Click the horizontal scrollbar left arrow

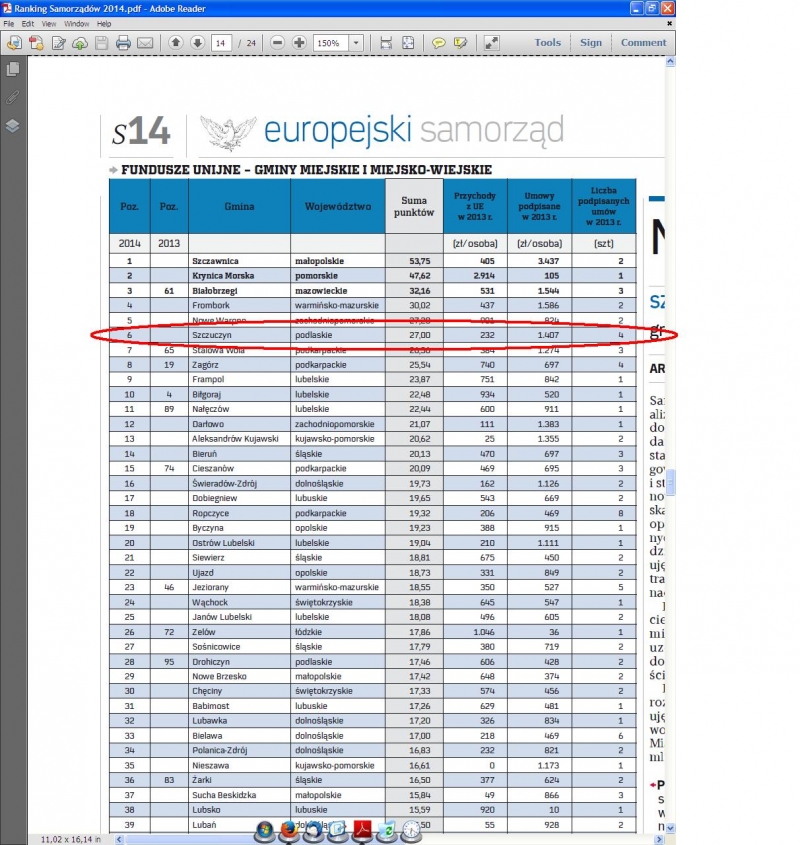click(119, 840)
